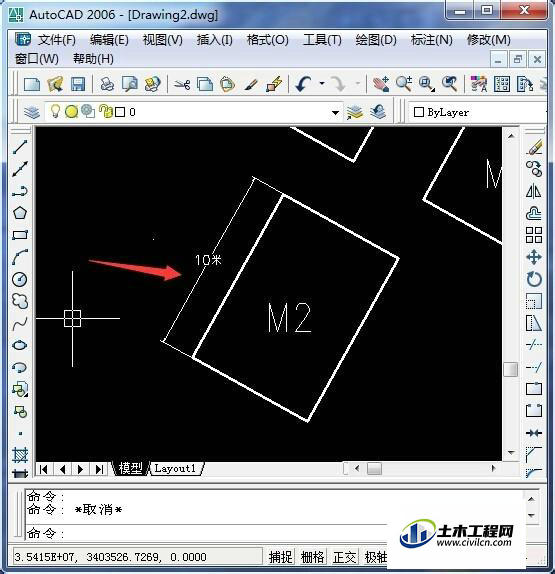Viewport: 555px width, 574px height.
Task: Select the Ellipse Arc tool
Action: [x=20, y=367]
